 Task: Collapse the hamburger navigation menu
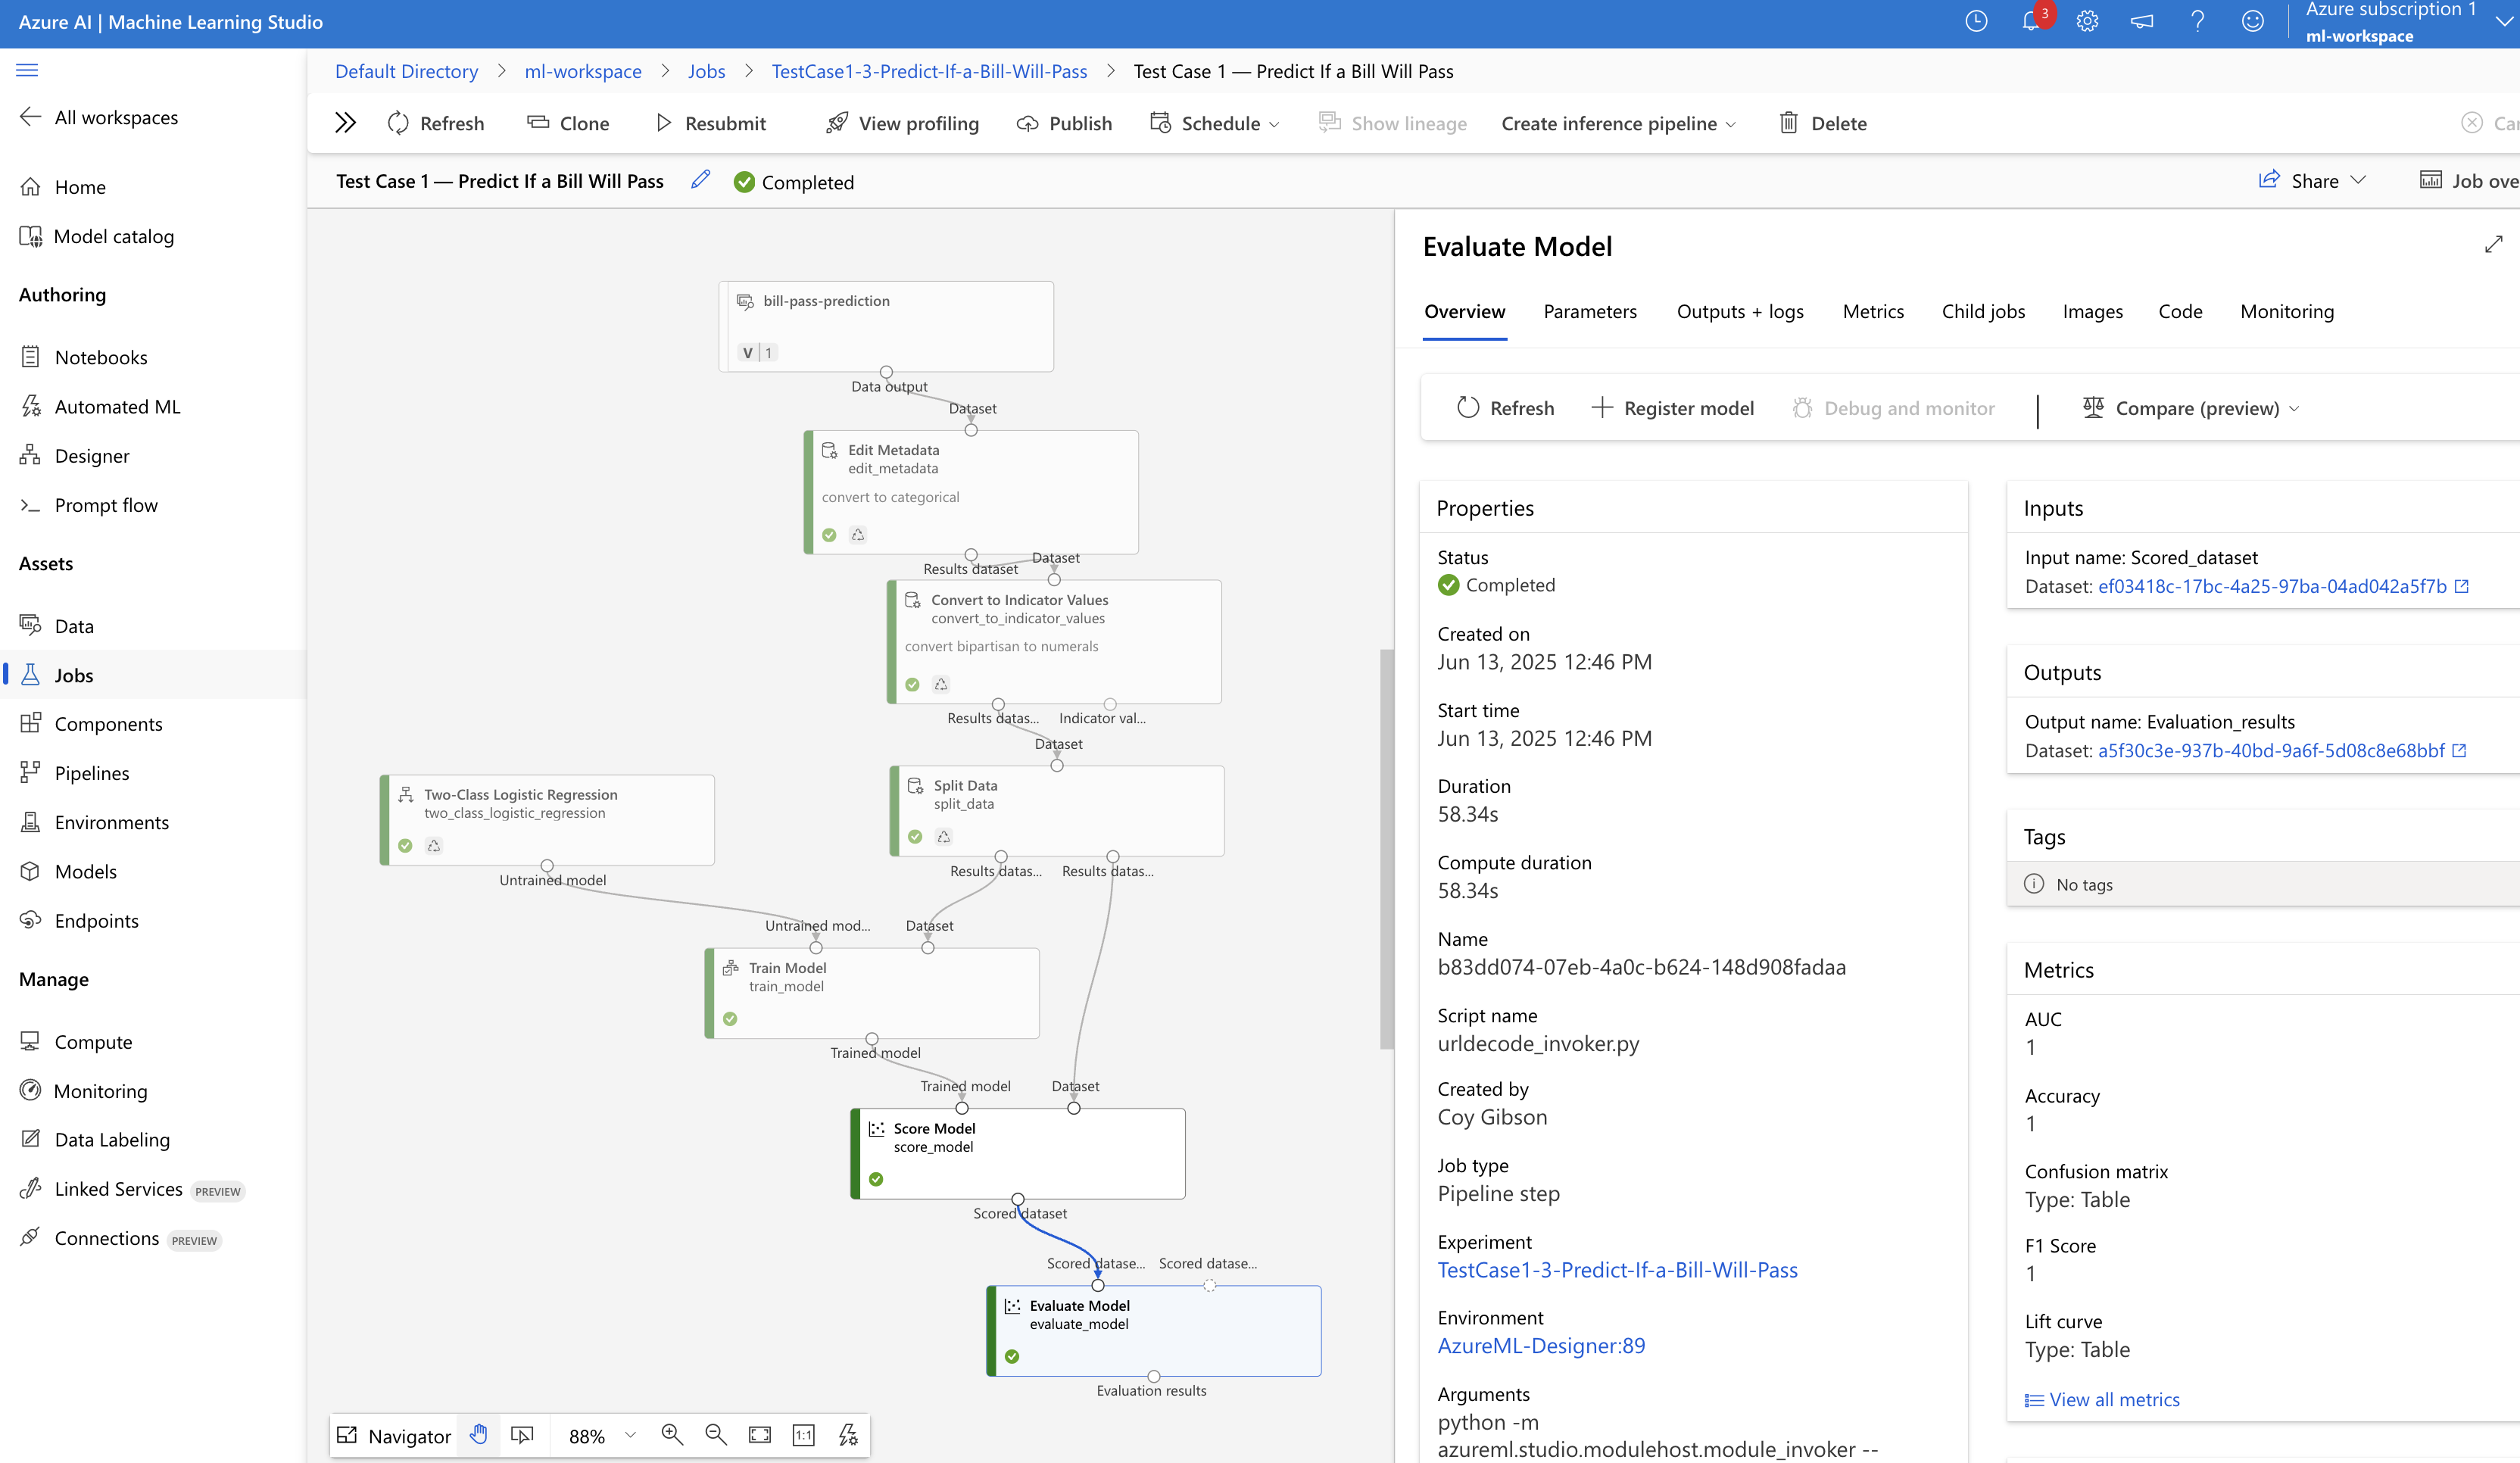click(x=27, y=70)
